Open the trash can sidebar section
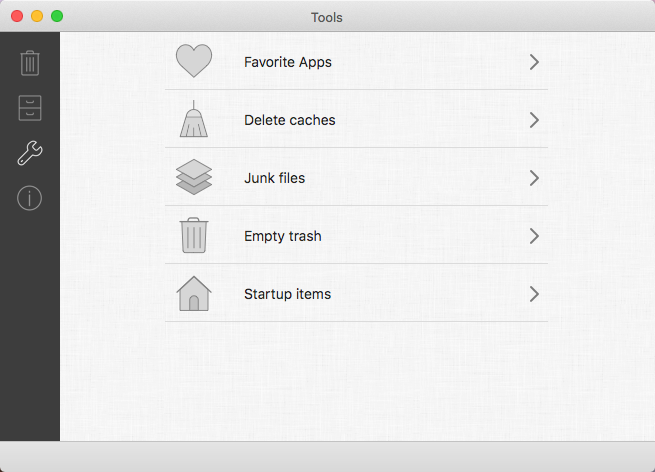This screenshot has height=472, width=655. click(30, 63)
